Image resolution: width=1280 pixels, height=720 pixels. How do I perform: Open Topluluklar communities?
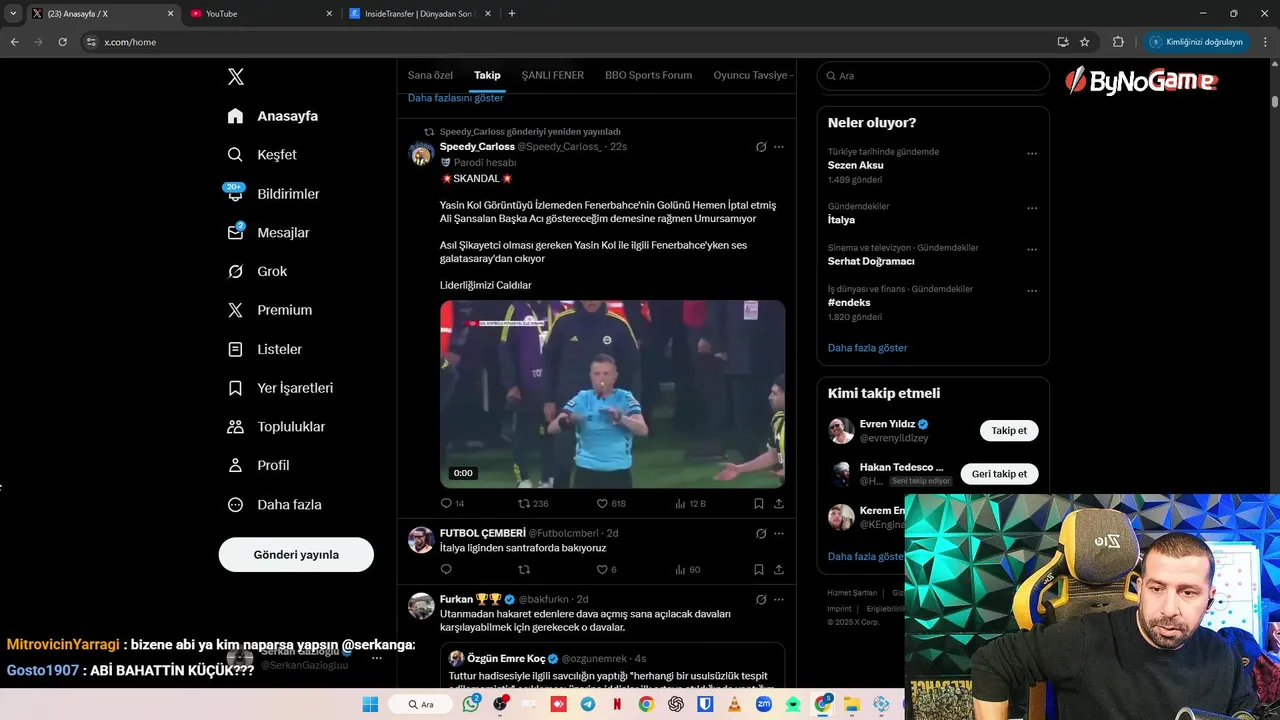tap(276, 427)
